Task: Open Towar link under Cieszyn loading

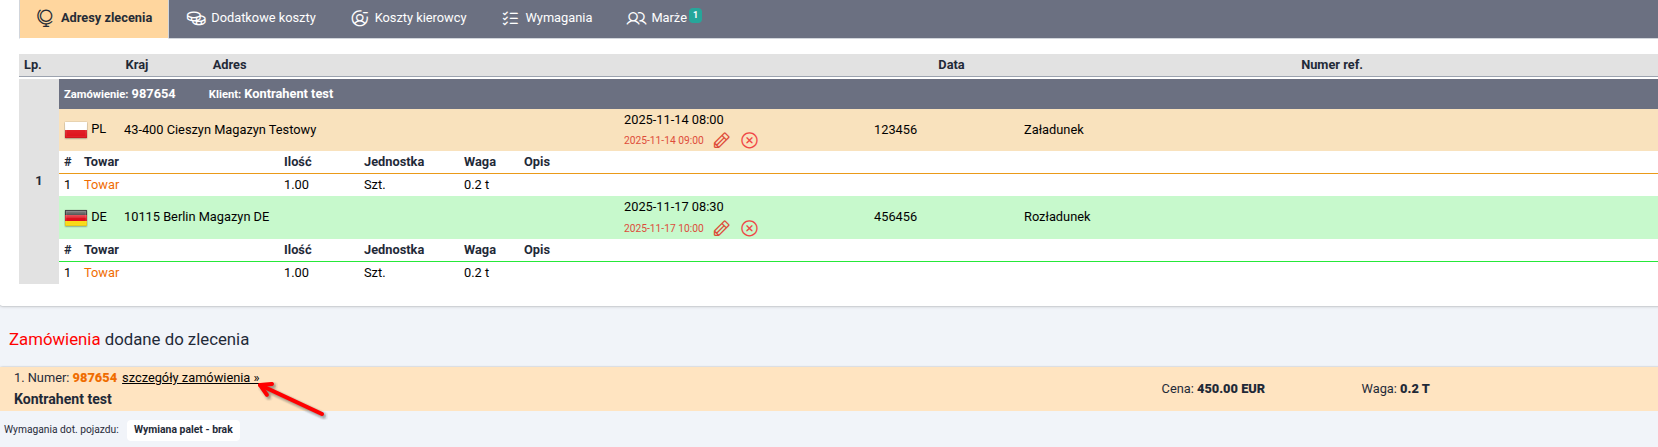Action: click(x=101, y=185)
